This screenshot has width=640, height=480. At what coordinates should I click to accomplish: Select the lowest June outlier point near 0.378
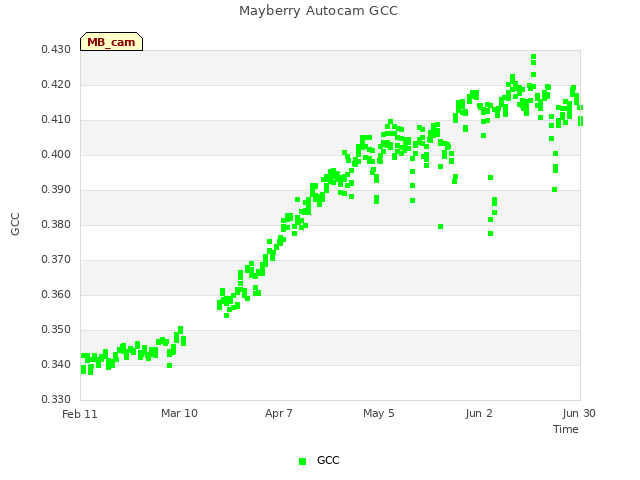[x=491, y=233]
